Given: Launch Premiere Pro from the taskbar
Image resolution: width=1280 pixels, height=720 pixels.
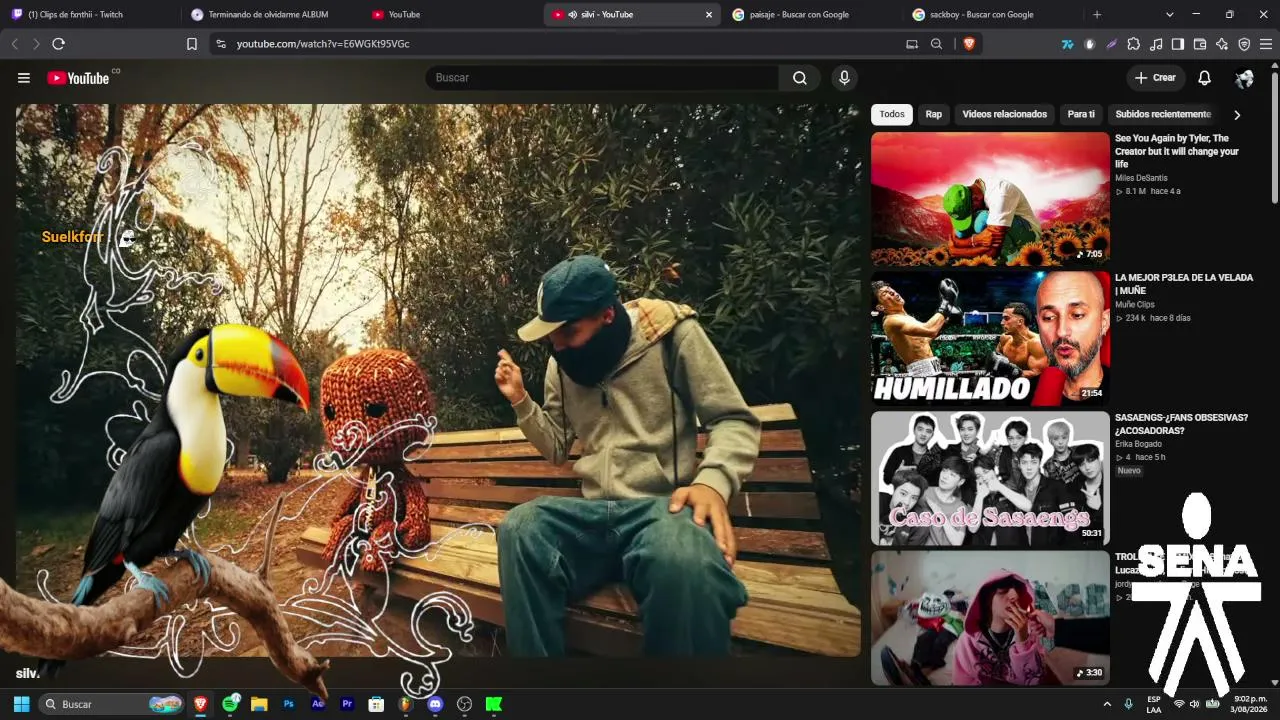Looking at the screenshot, I should (x=347, y=704).
